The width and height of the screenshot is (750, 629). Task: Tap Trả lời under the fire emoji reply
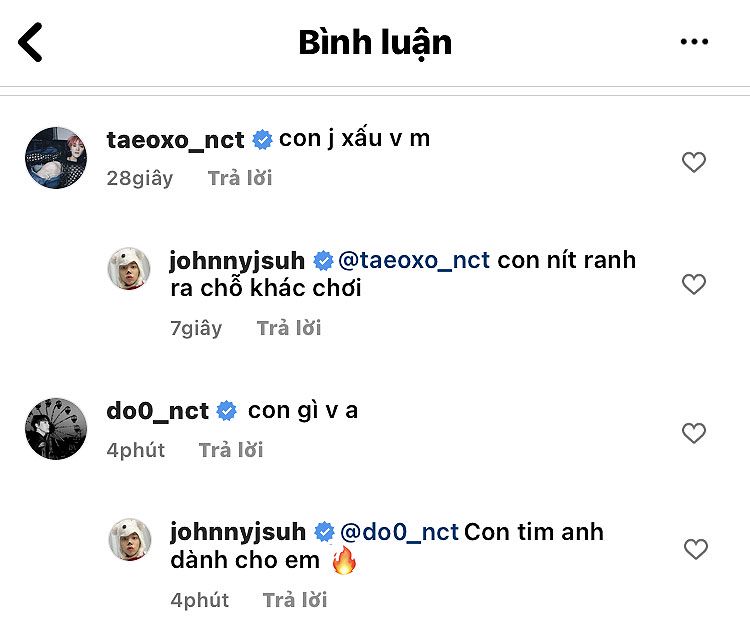click(x=295, y=600)
